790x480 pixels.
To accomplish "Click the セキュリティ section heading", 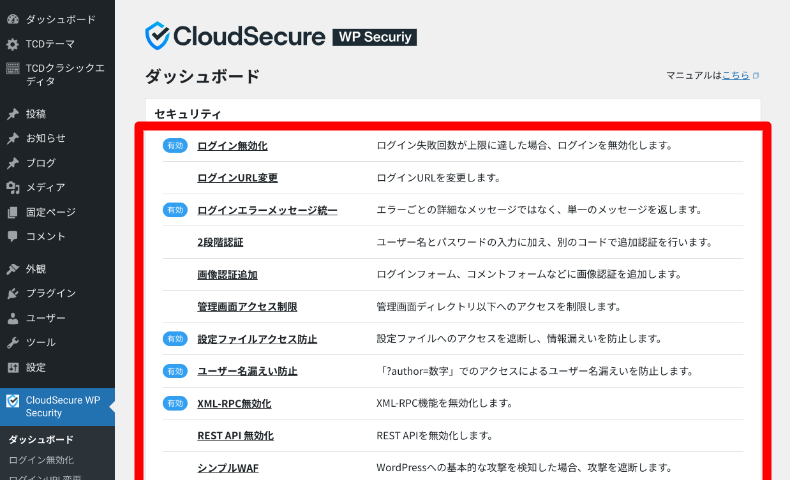I will click(188, 114).
